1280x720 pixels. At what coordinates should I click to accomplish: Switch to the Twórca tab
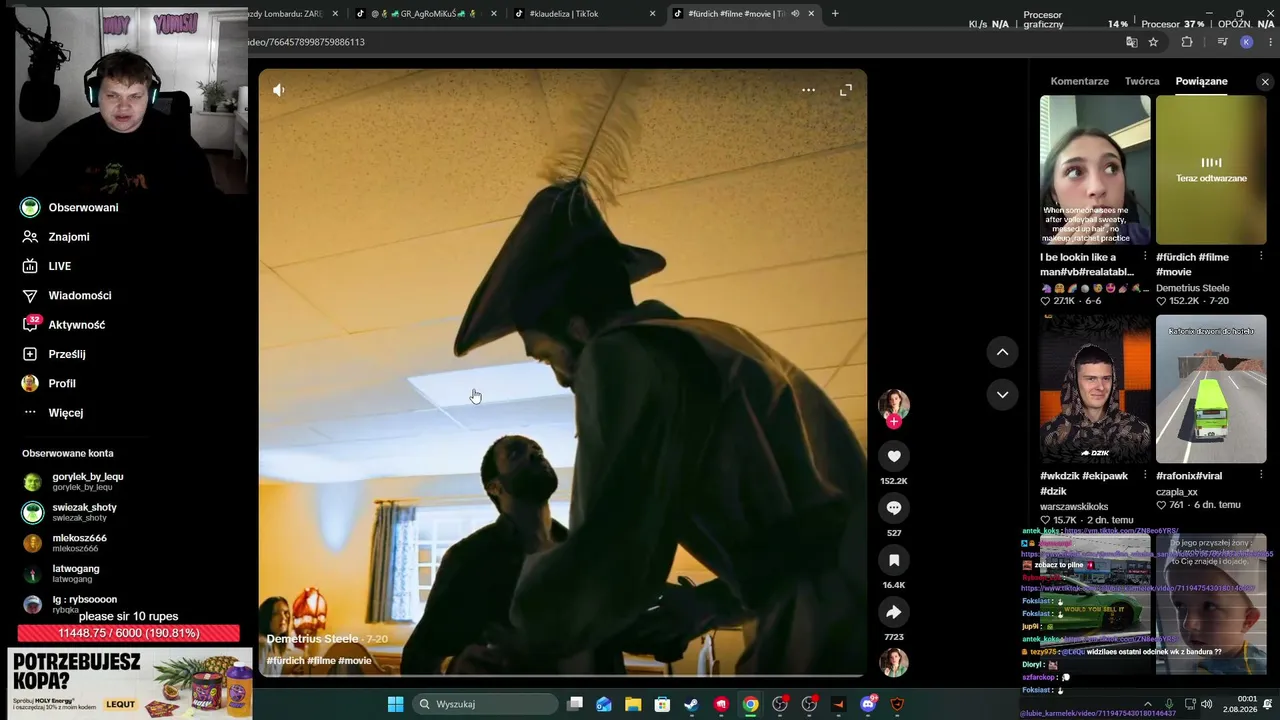(x=1142, y=81)
